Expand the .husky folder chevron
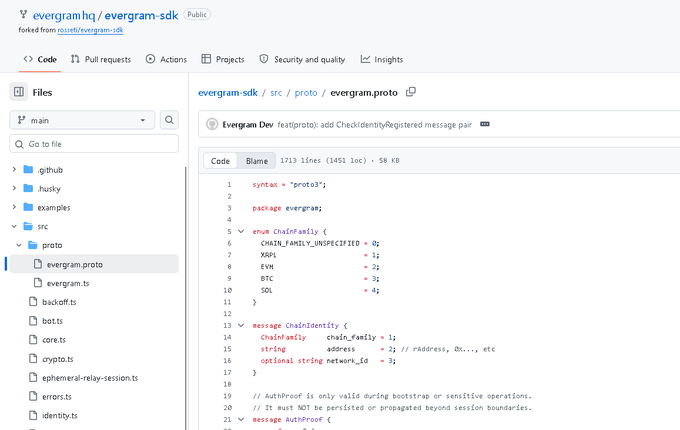 14,188
